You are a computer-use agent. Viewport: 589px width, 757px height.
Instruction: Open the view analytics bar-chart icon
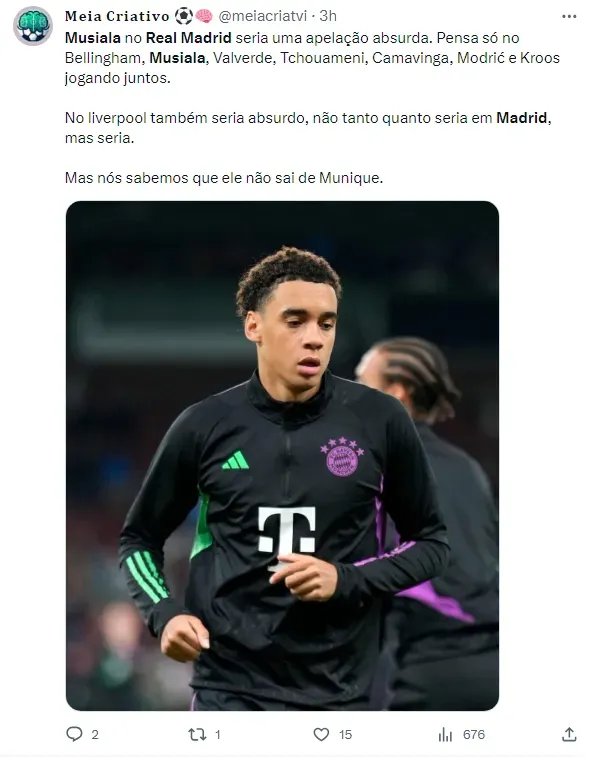click(x=445, y=735)
